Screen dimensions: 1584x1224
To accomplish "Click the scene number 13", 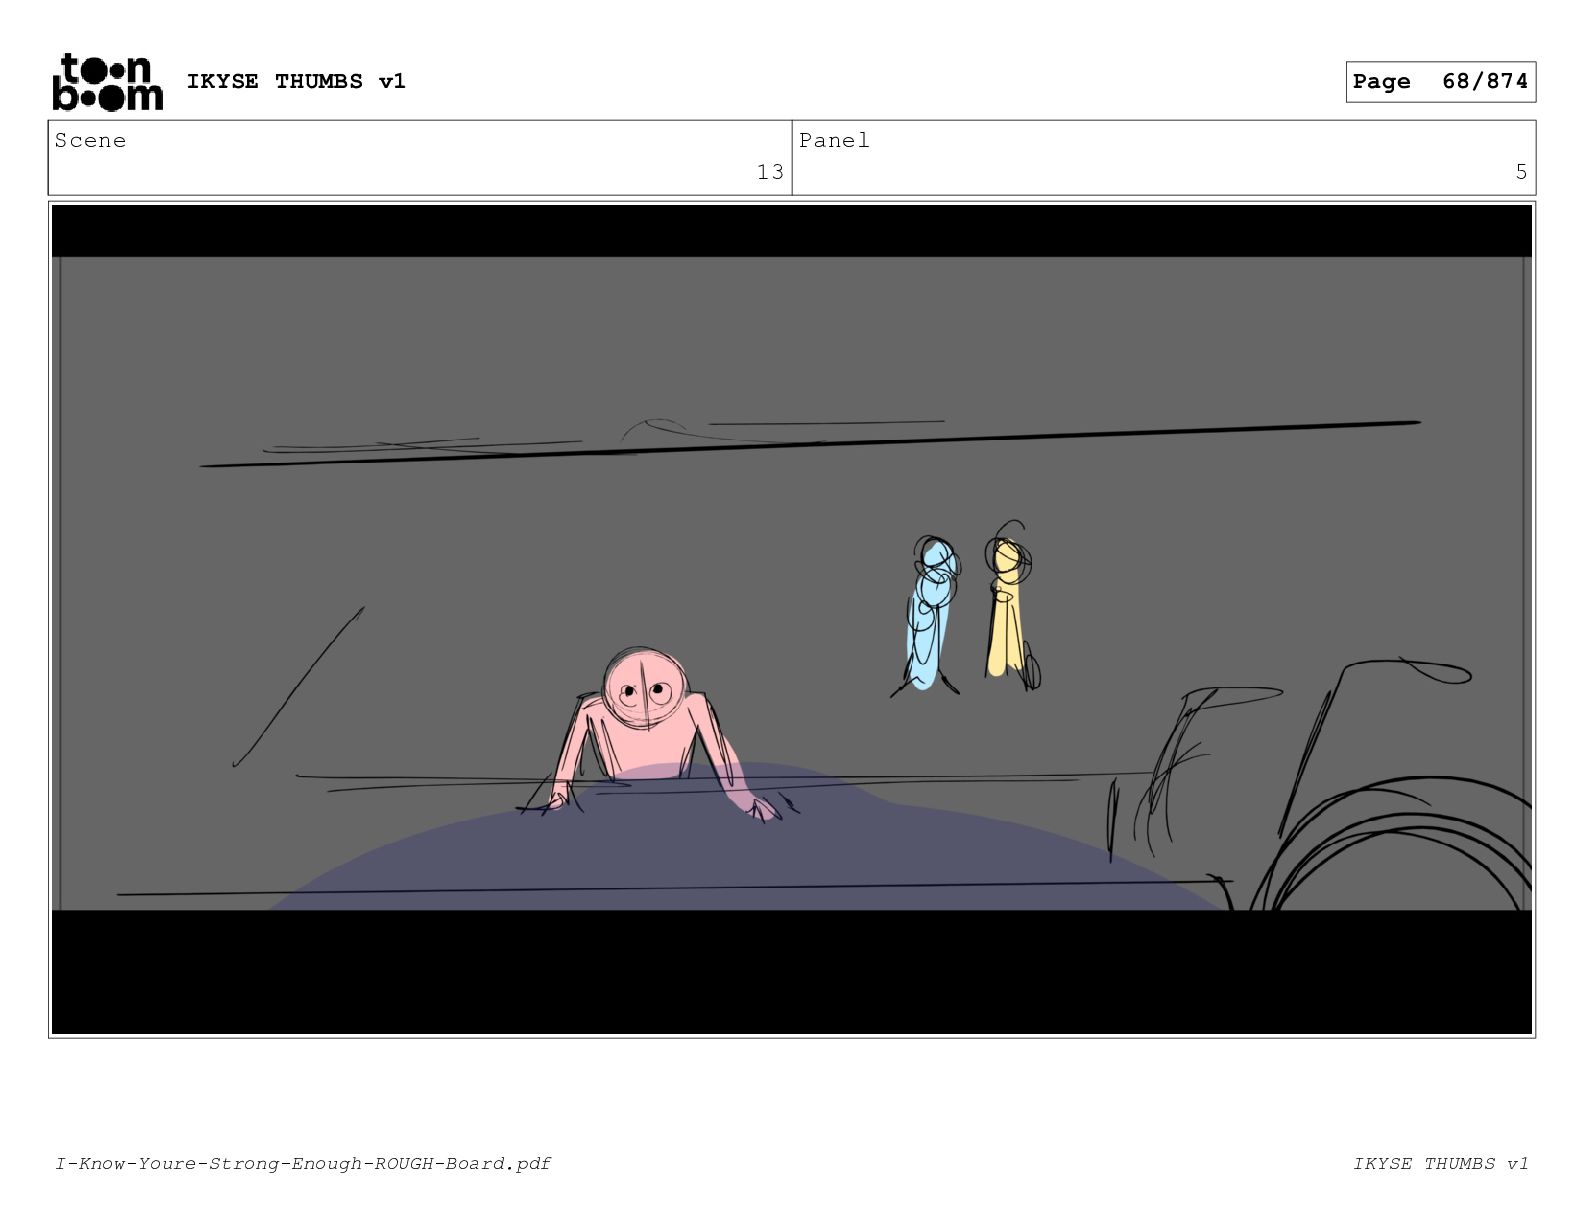I will click(x=770, y=172).
